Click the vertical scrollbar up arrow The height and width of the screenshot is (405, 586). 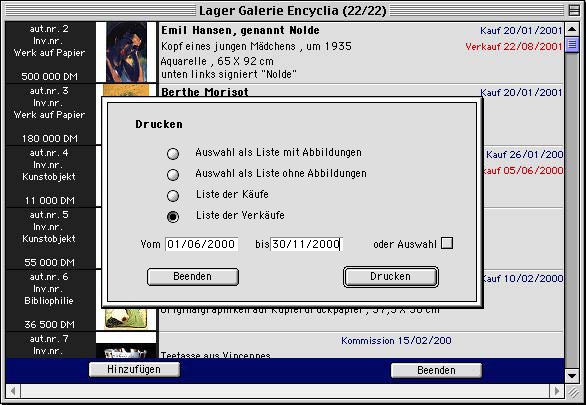[x=572, y=29]
